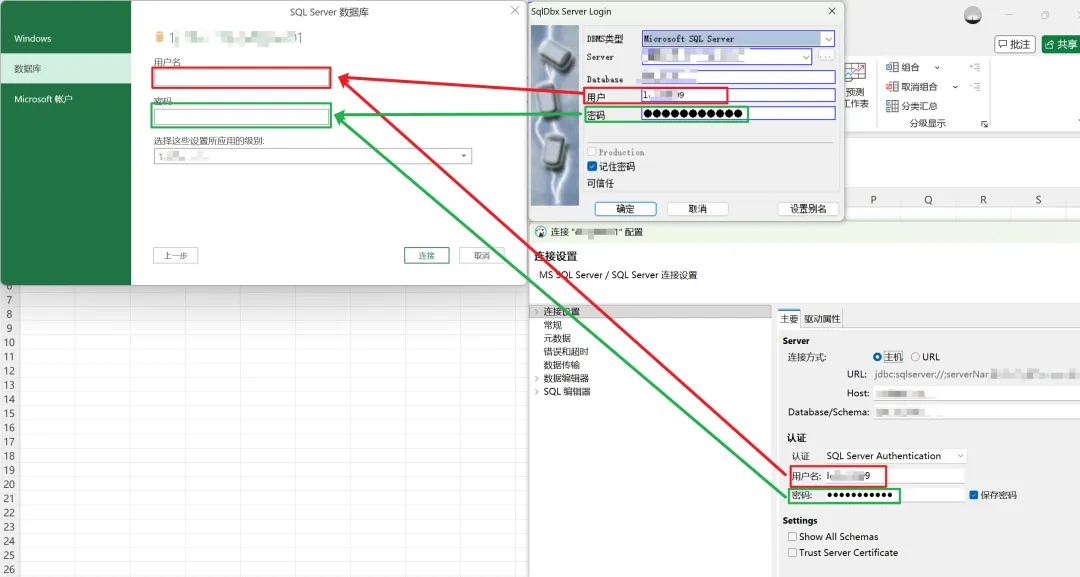
Task: Select Excel row header 20
Action: pos(9,485)
